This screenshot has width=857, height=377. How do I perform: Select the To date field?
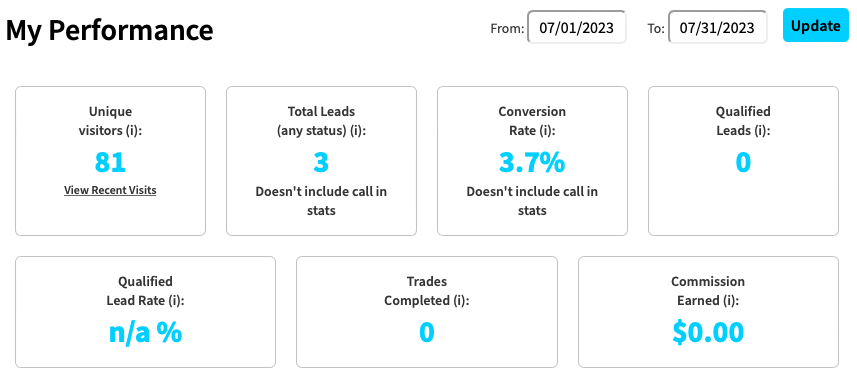[x=718, y=27]
